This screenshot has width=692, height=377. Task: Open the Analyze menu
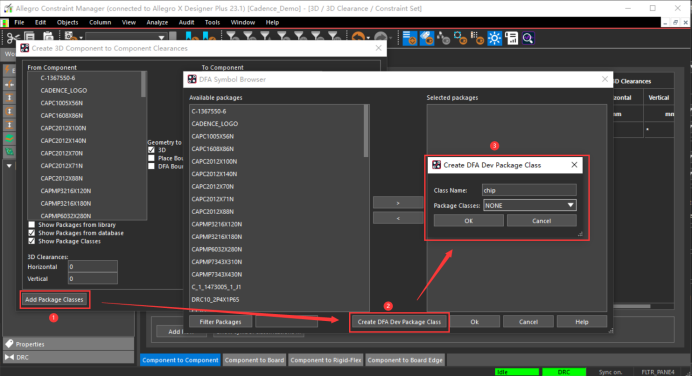[157, 22]
